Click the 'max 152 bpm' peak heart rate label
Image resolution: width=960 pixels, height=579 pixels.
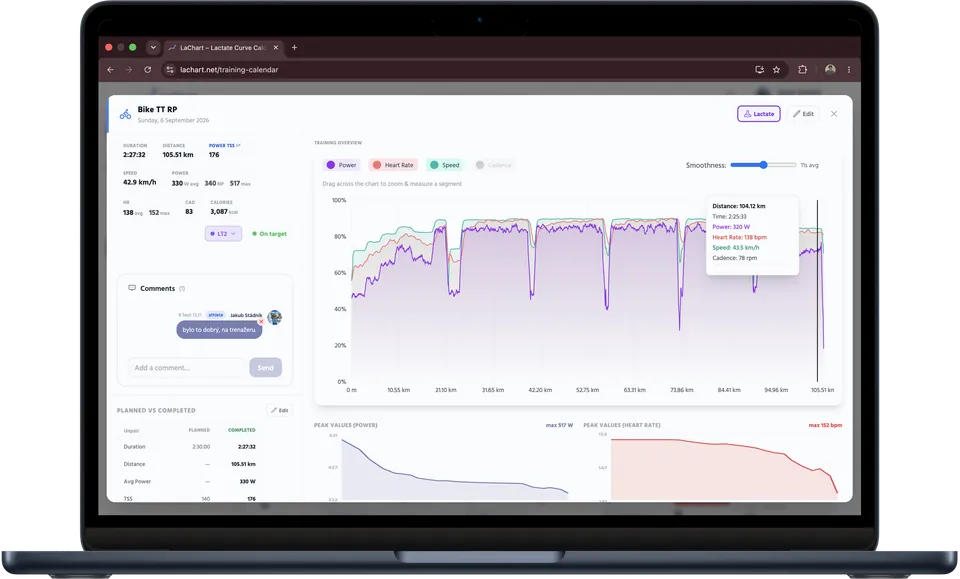coord(825,425)
